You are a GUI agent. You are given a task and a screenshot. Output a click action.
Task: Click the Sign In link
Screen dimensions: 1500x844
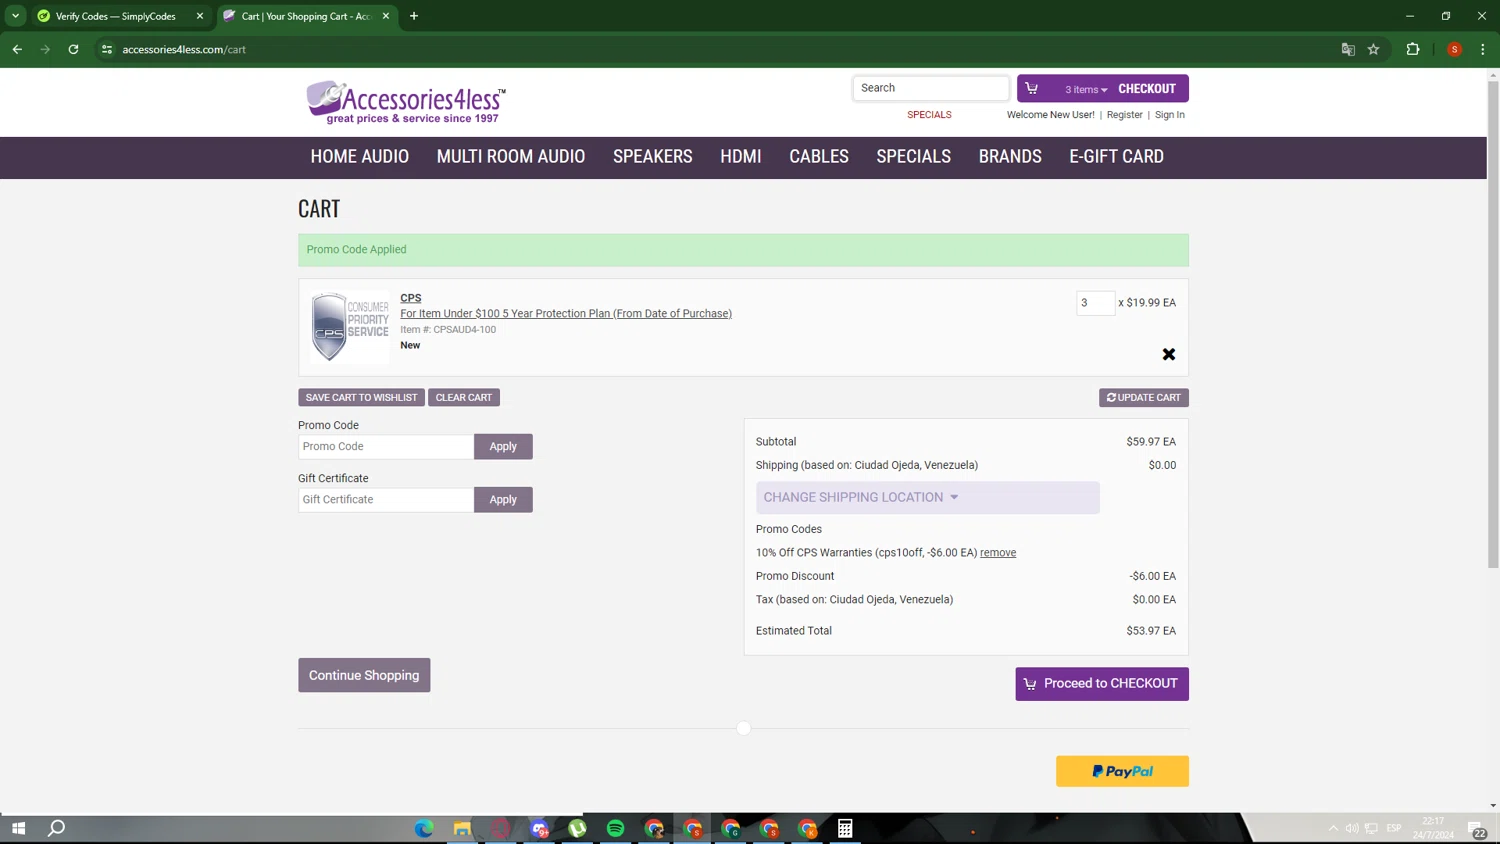1169,115
